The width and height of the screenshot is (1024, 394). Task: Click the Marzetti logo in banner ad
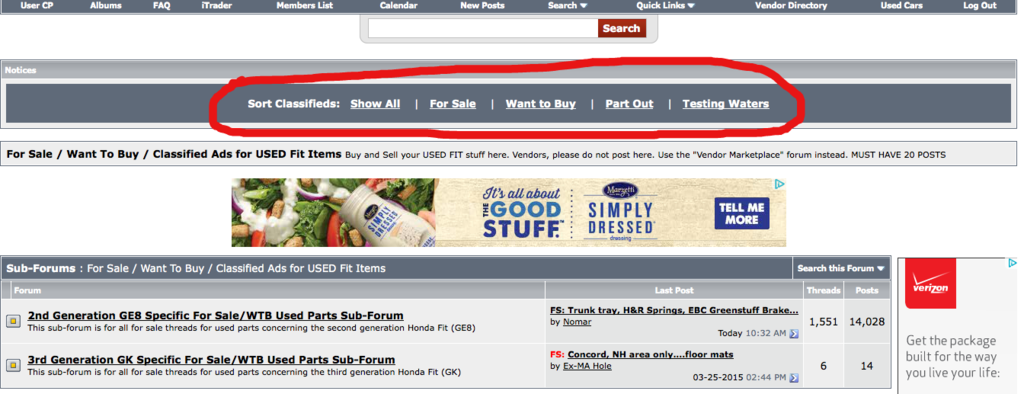pos(620,191)
